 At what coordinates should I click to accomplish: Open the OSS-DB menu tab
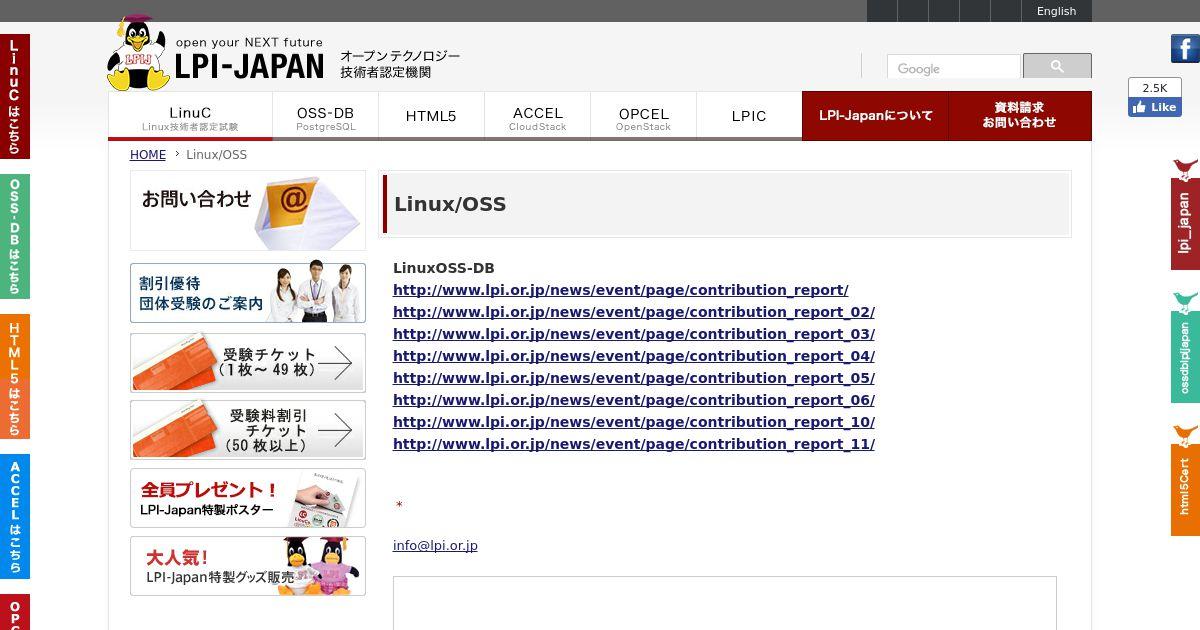(325, 116)
